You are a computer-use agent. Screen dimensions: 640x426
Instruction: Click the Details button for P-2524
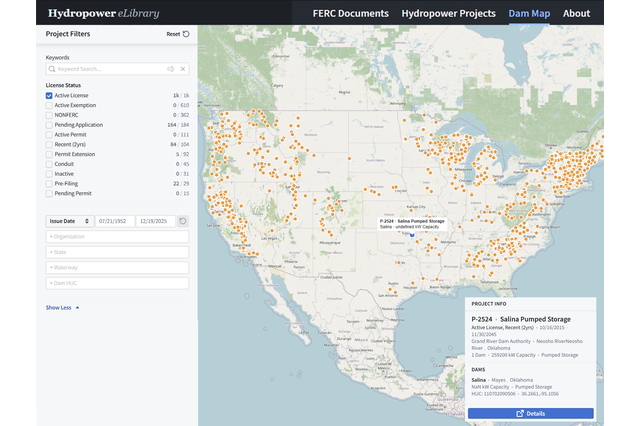pyautogui.click(x=531, y=413)
